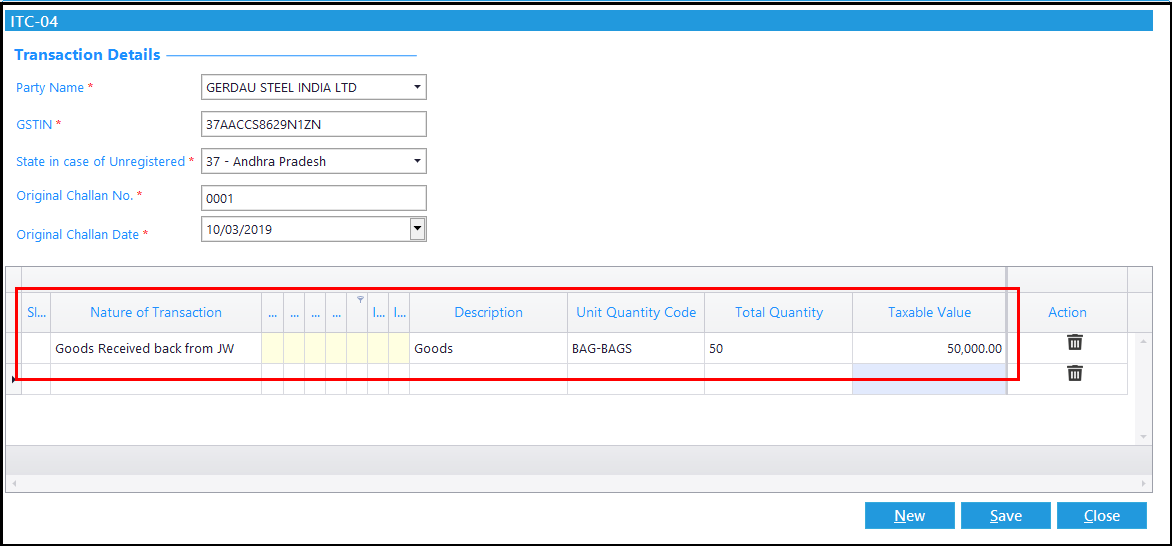The image size is (1172, 546).
Task: Click the date text 10/03/2019
Action: pyautogui.click(x=239, y=230)
